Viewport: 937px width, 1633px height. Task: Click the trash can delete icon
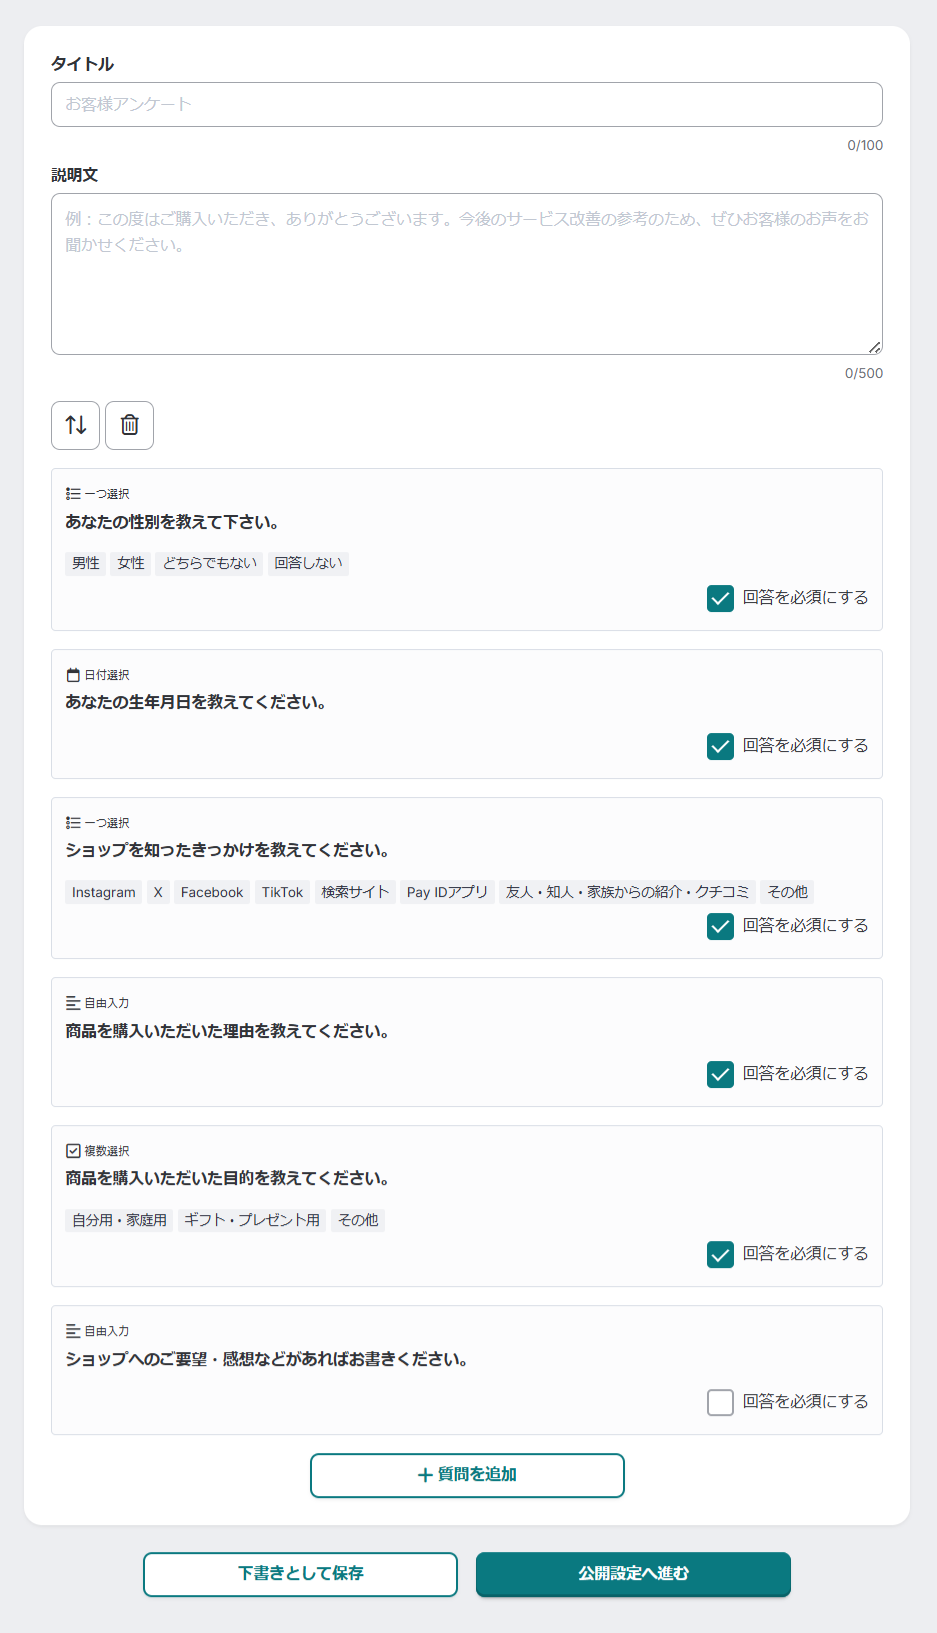(129, 425)
